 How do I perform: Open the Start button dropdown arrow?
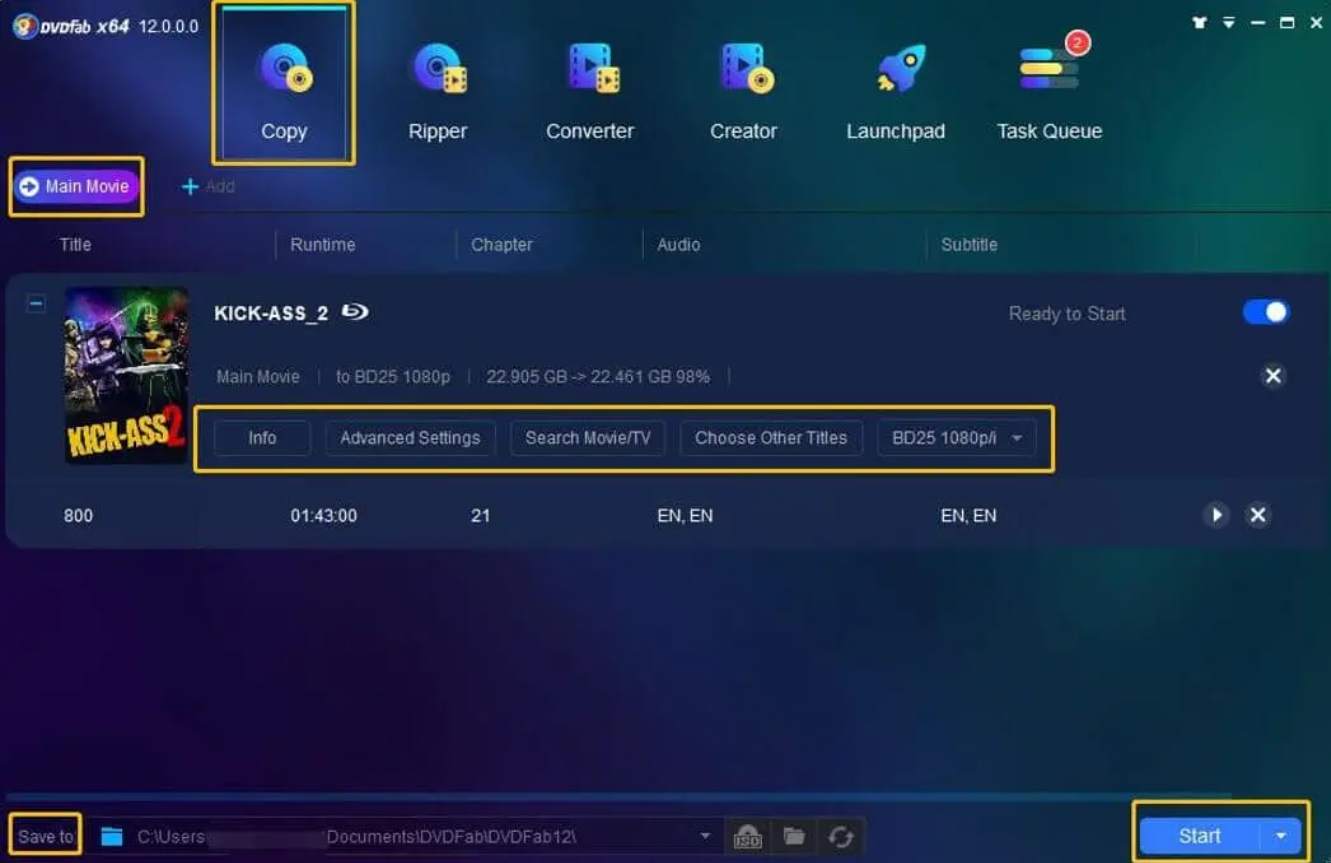pyautogui.click(x=1281, y=836)
